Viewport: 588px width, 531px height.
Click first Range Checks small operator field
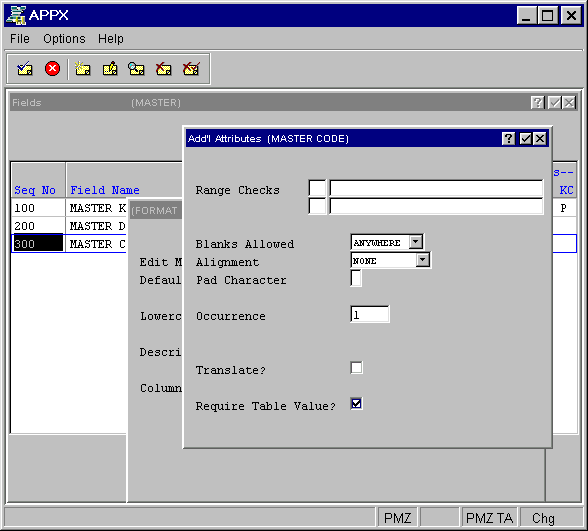pyautogui.click(x=317, y=188)
